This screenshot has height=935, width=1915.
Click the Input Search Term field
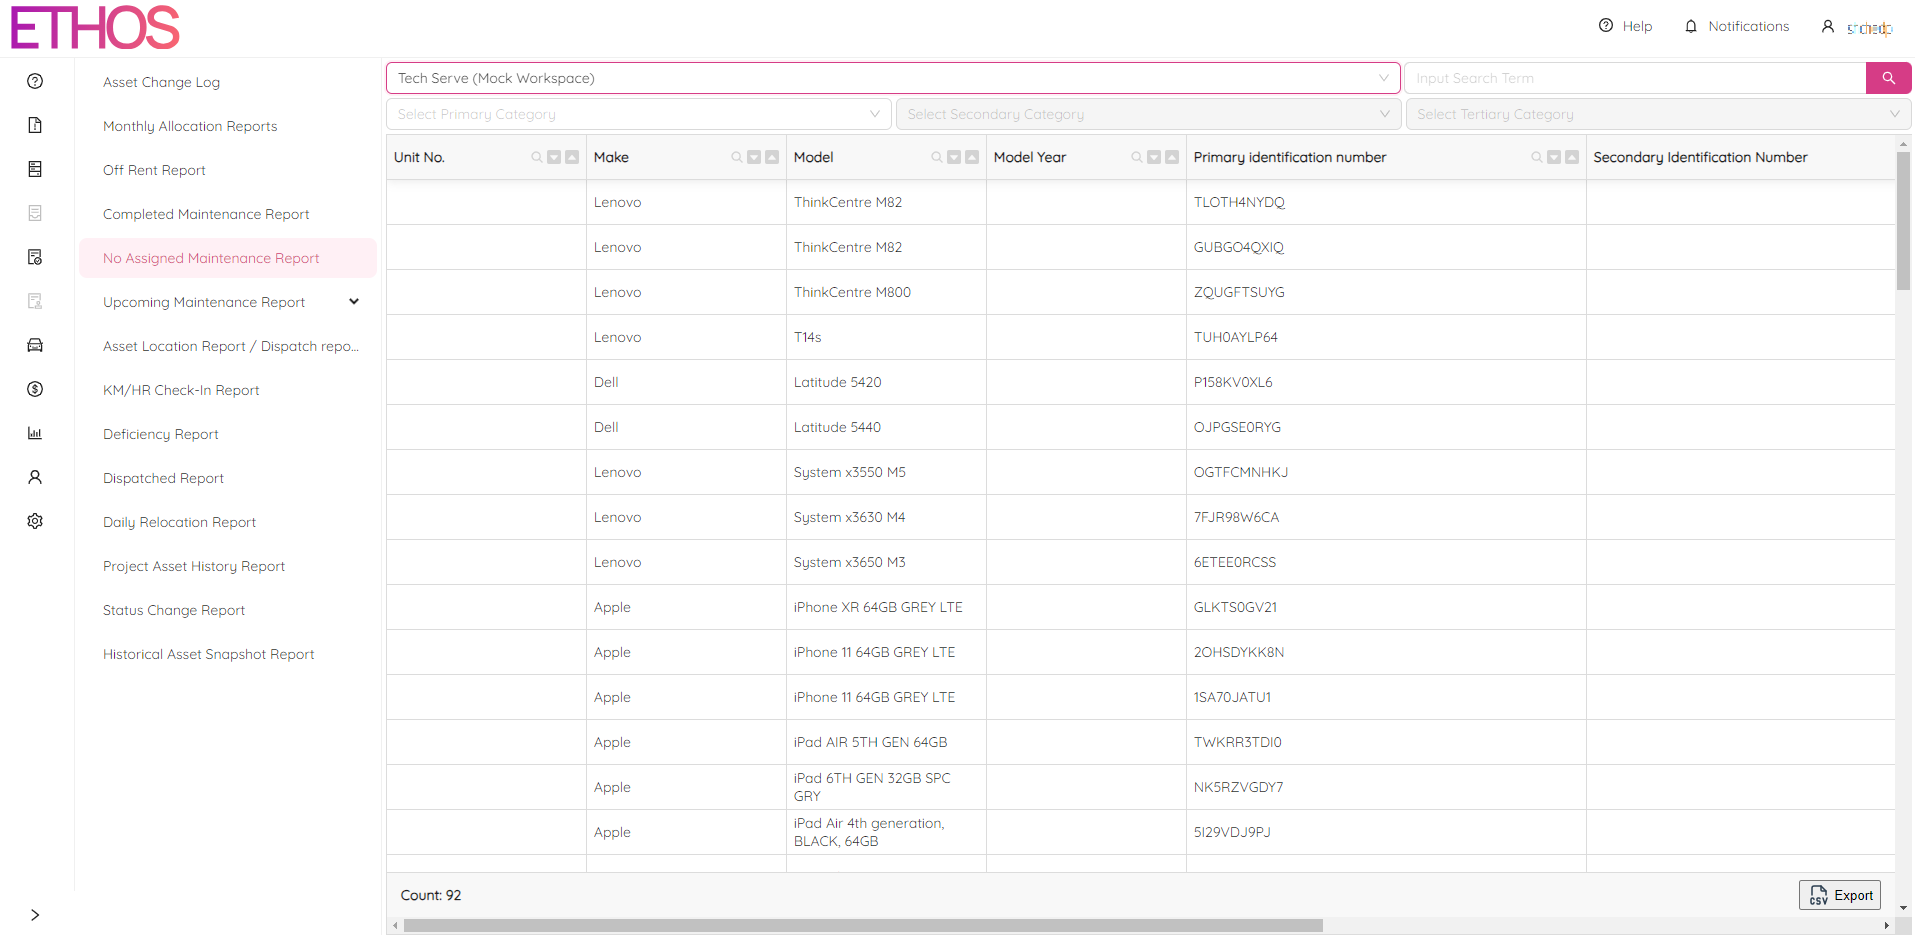[1634, 78]
